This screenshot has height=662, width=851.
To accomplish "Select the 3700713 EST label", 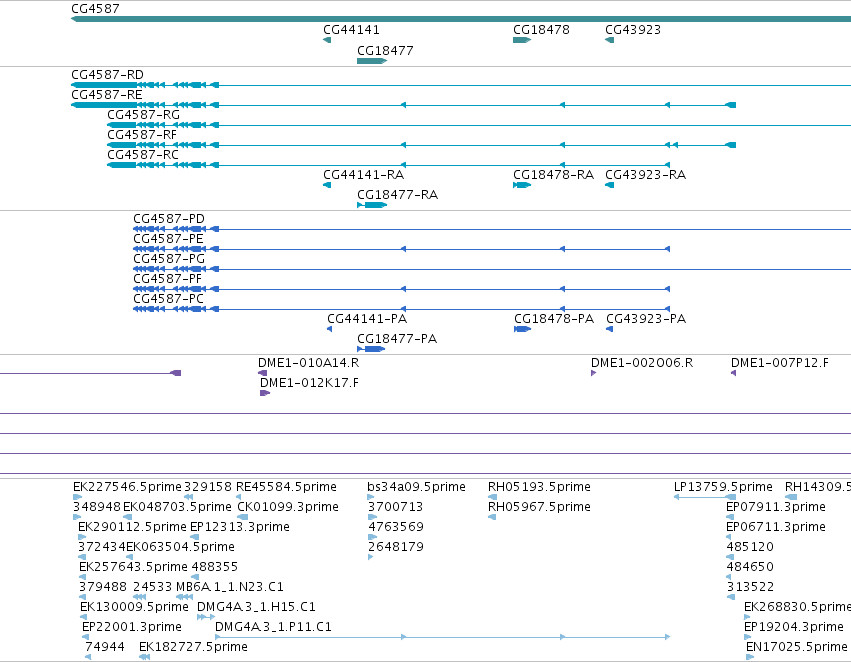I will coord(396,507).
